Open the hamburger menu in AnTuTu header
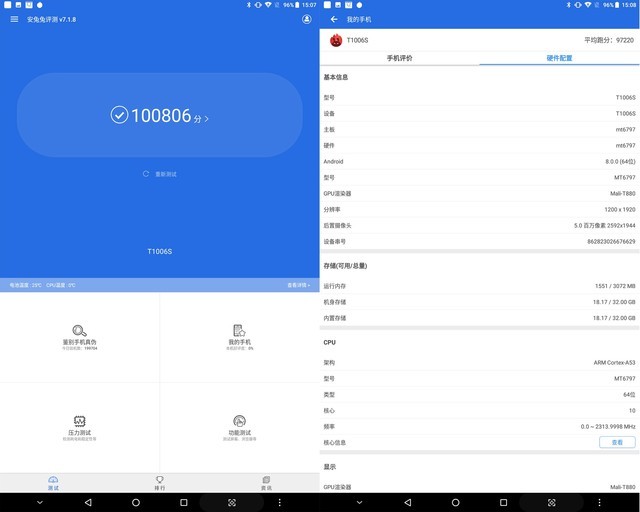Image resolution: width=640 pixels, height=512 pixels. pos(14,19)
